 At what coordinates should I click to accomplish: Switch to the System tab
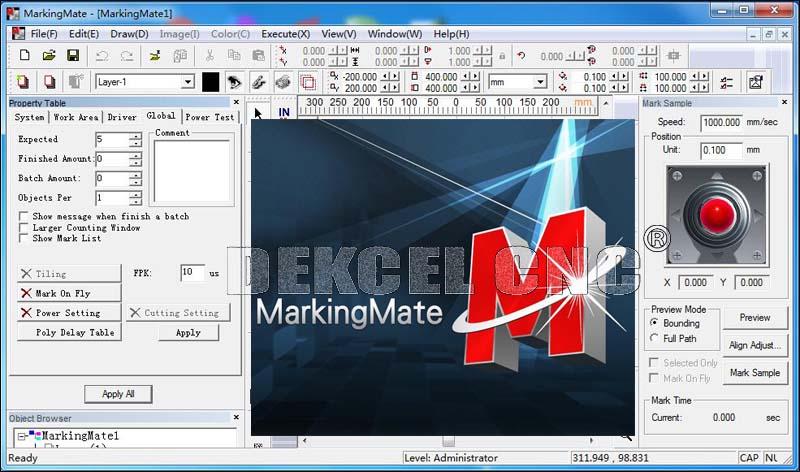tap(29, 117)
